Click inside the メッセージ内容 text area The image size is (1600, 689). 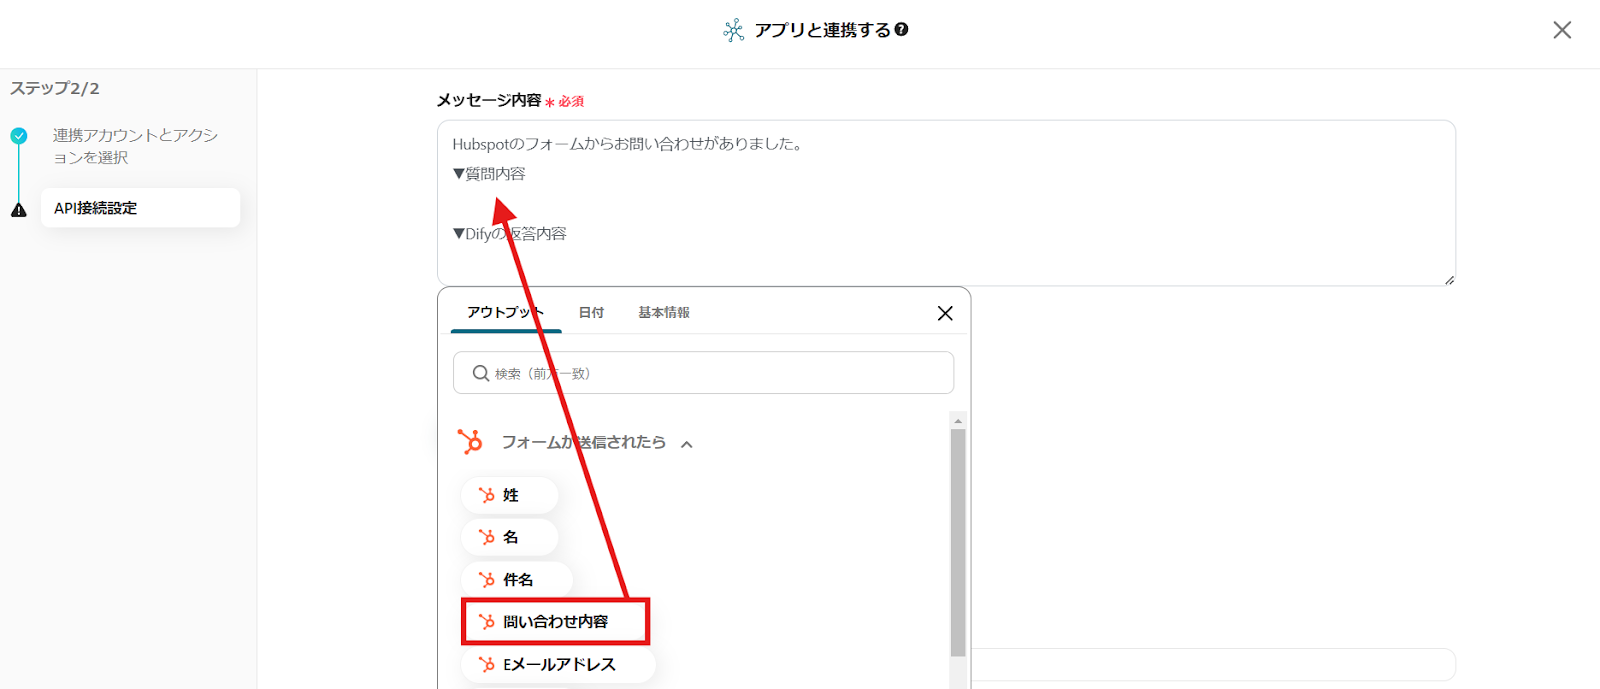(946, 203)
